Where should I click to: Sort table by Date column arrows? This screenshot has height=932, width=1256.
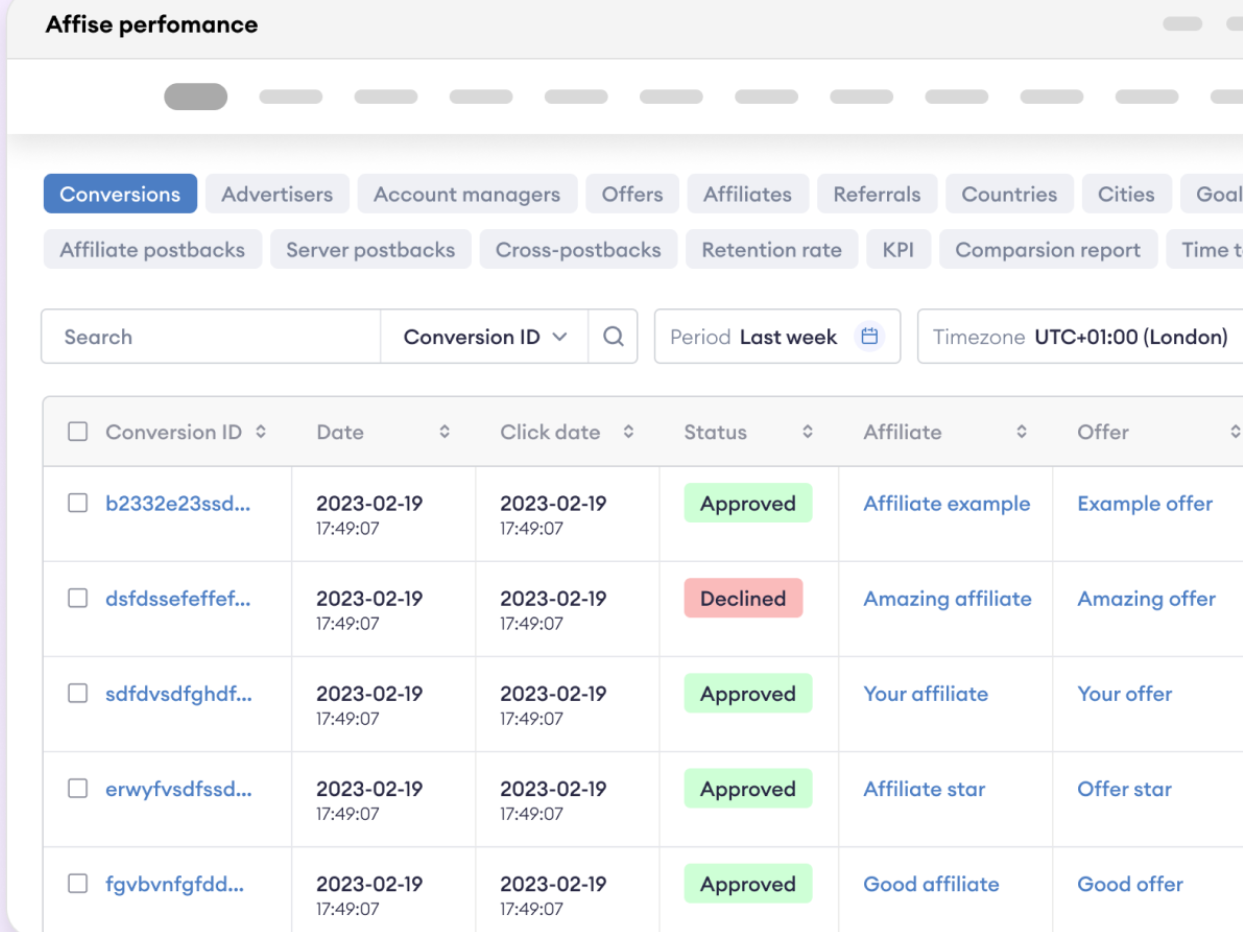(x=445, y=432)
